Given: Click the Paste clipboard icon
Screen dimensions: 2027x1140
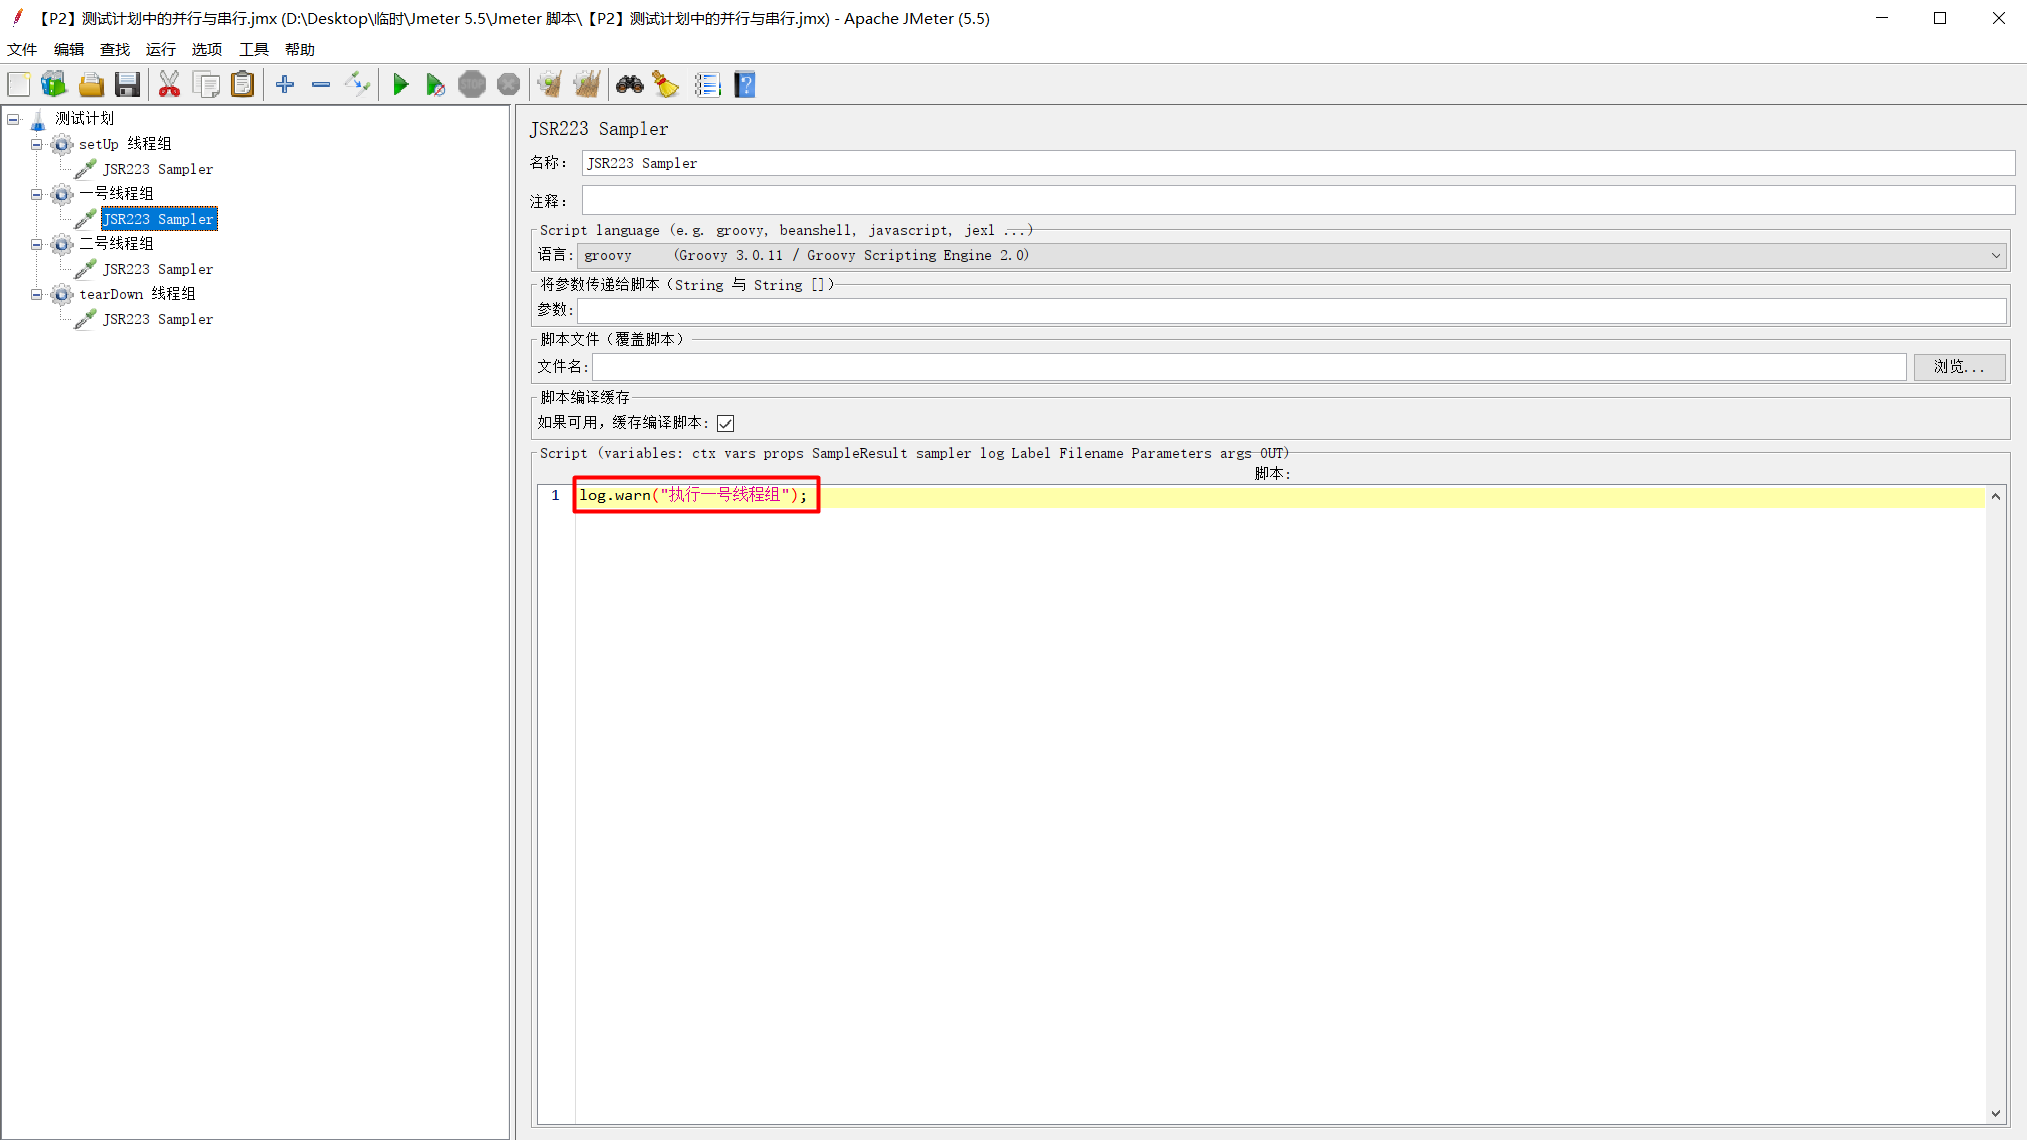Looking at the screenshot, I should point(242,85).
